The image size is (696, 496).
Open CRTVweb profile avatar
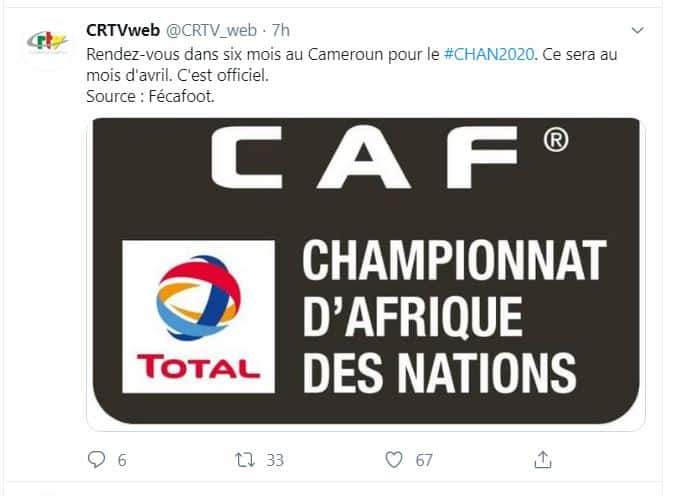tap(47, 44)
